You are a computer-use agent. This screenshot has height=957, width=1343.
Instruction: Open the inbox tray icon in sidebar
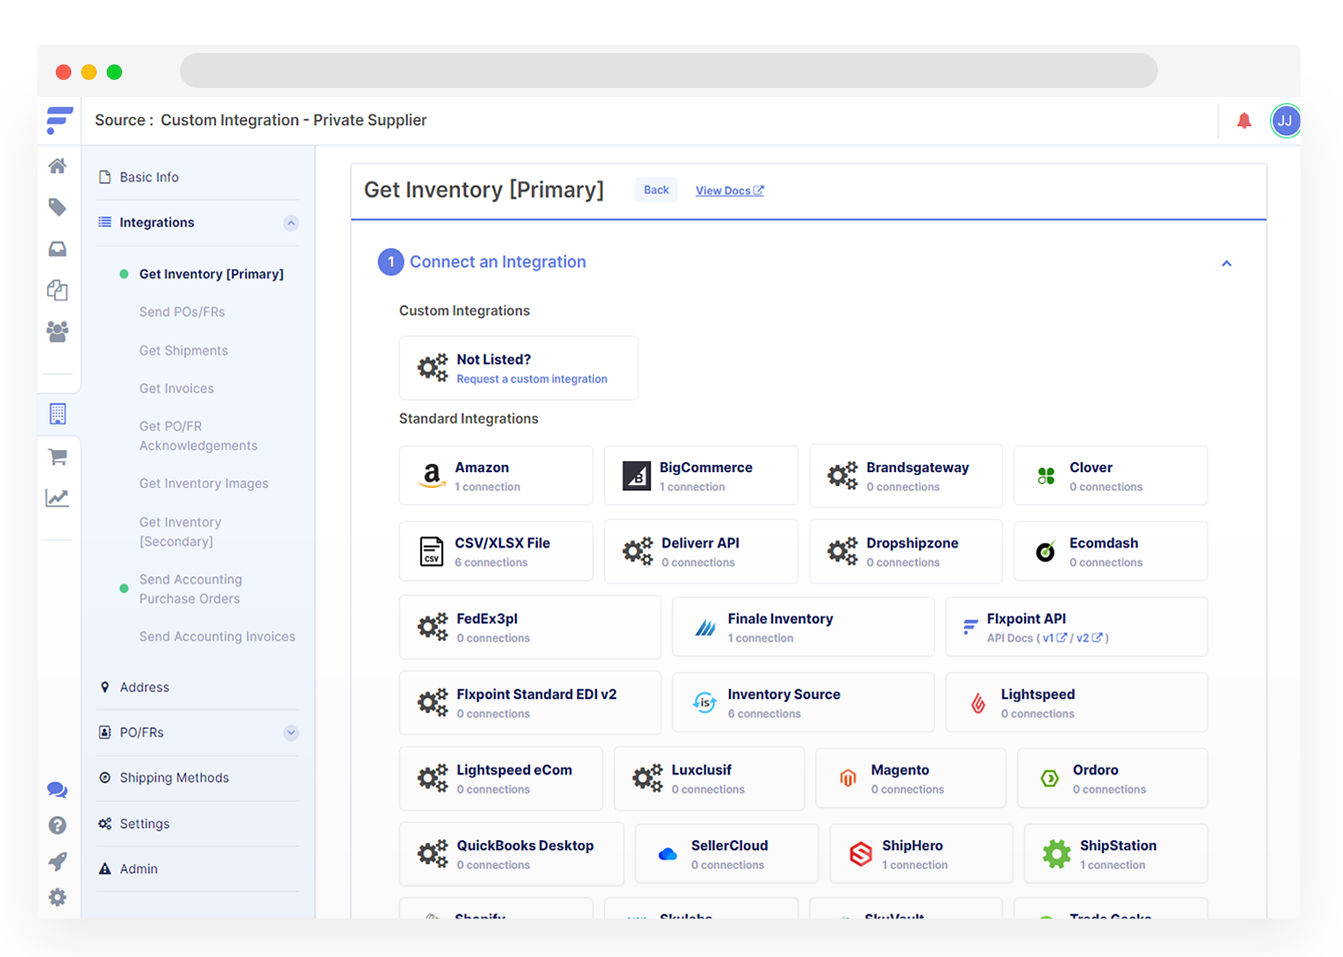tap(58, 249)
